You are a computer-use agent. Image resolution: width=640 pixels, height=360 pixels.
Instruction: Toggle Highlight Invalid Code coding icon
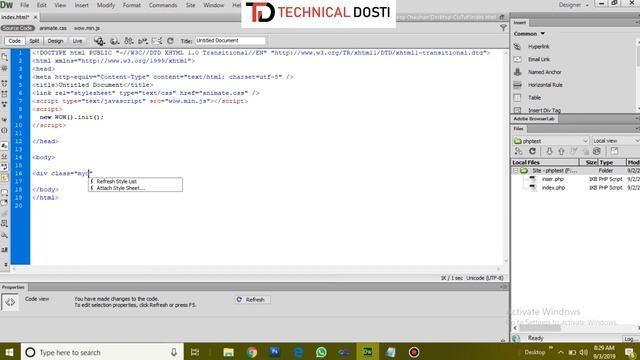(4, 156)
